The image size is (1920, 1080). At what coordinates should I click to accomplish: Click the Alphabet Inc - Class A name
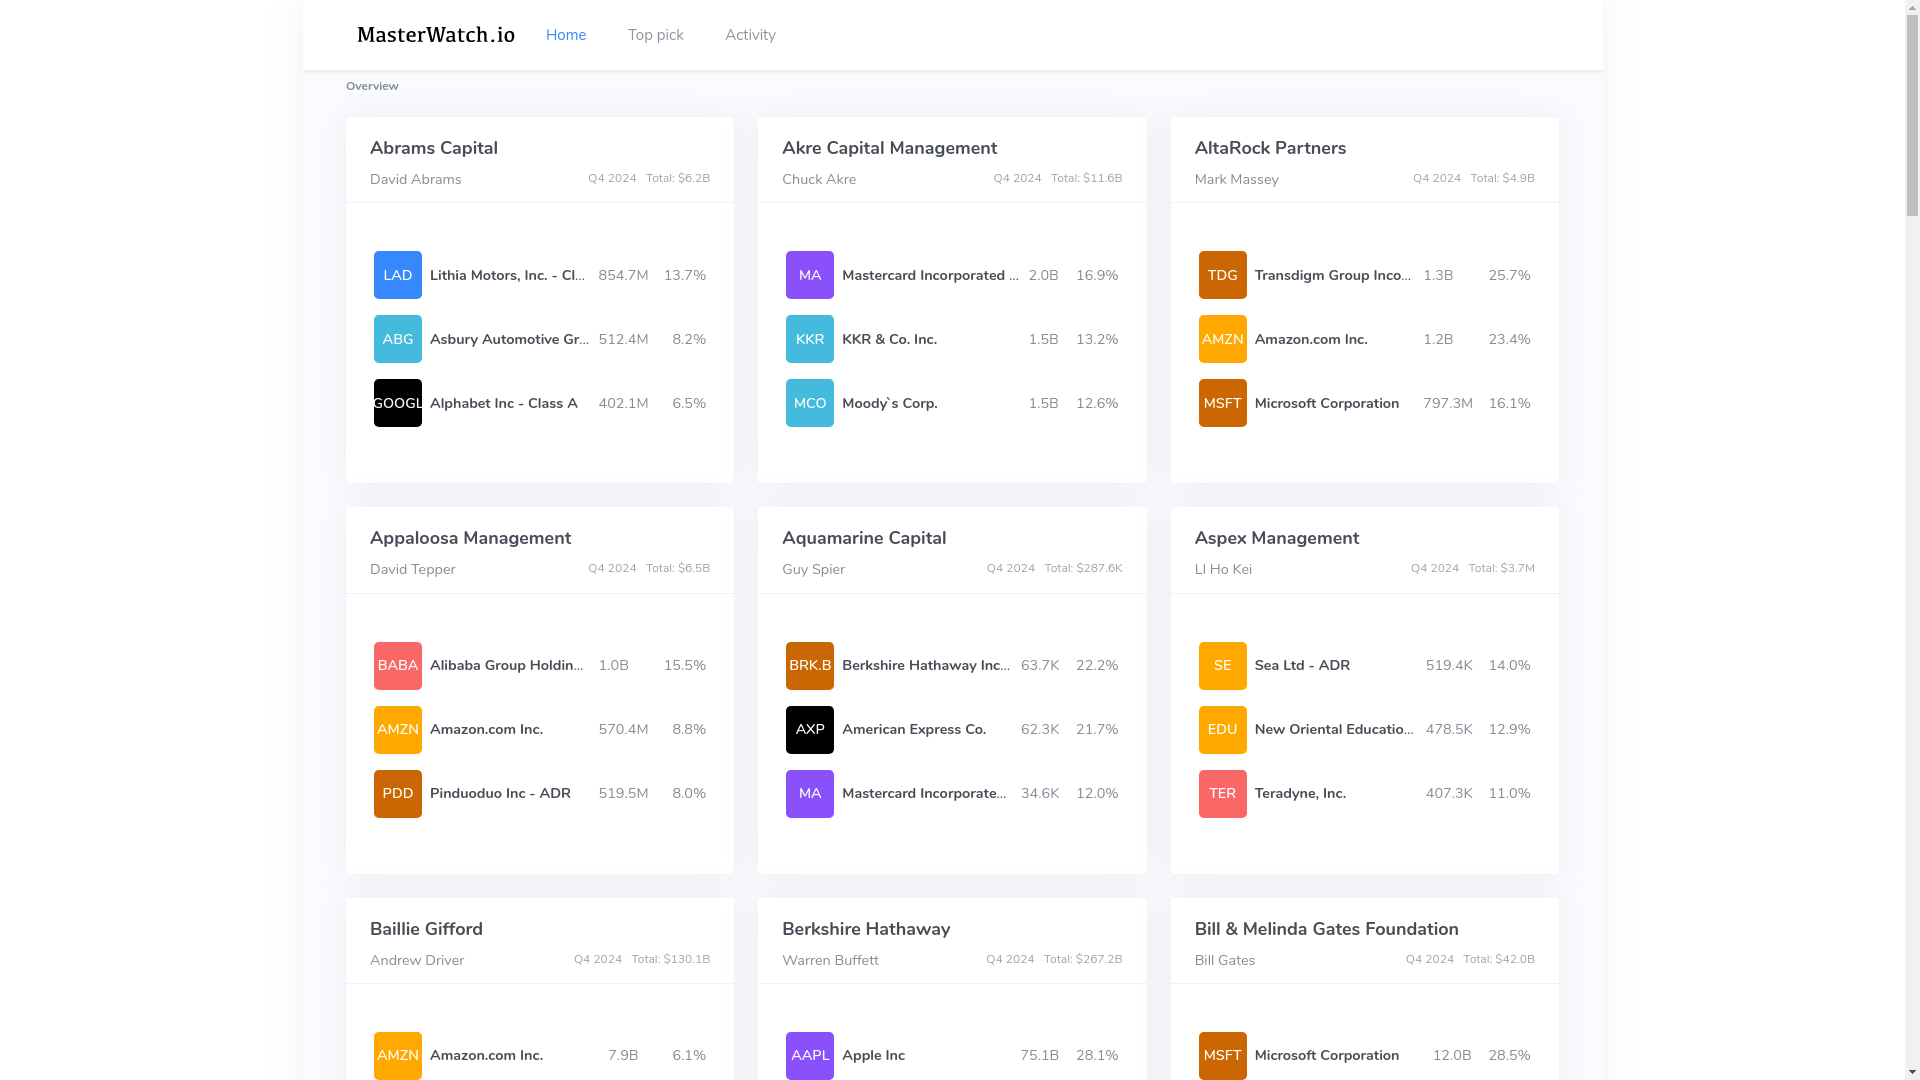click(x=504, y=403)
